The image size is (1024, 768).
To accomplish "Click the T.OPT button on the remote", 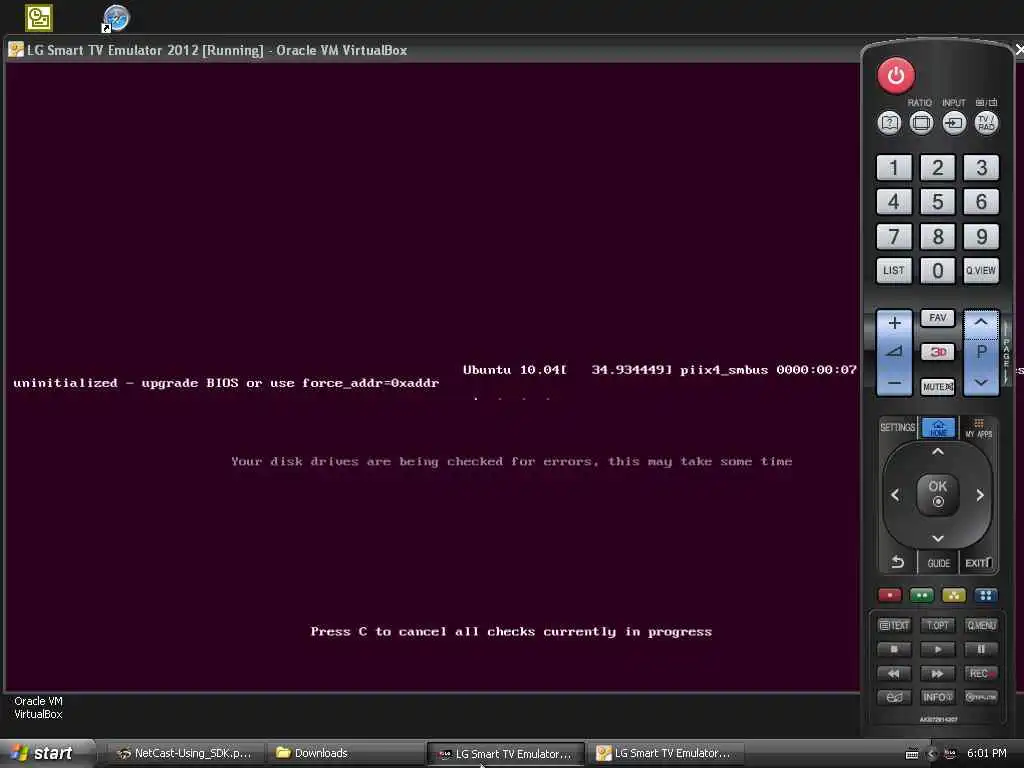I will pos(937,625).
